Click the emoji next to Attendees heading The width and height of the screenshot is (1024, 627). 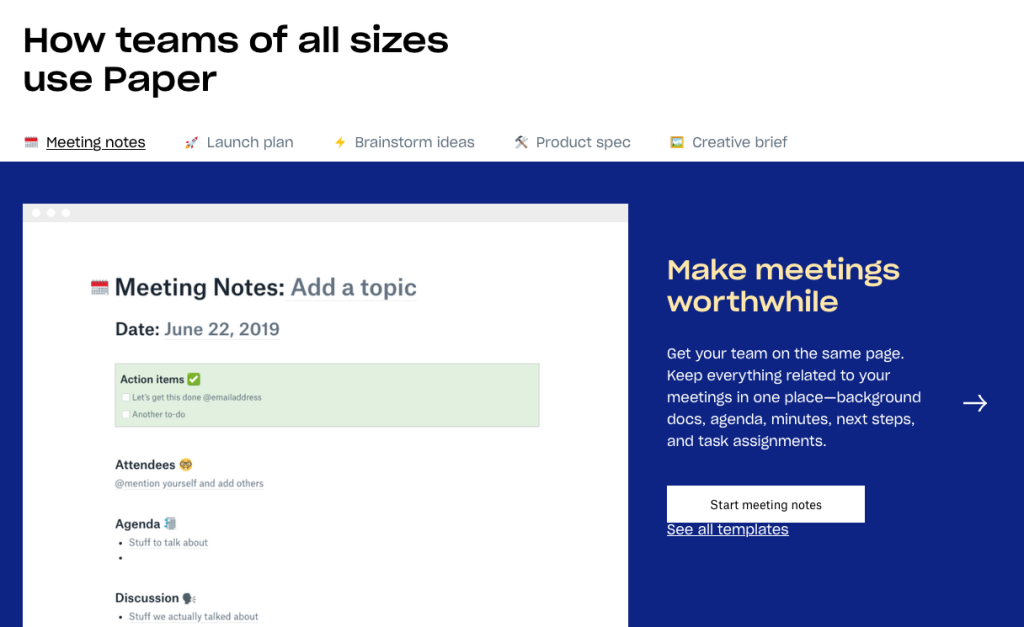[x=185, y=465]
